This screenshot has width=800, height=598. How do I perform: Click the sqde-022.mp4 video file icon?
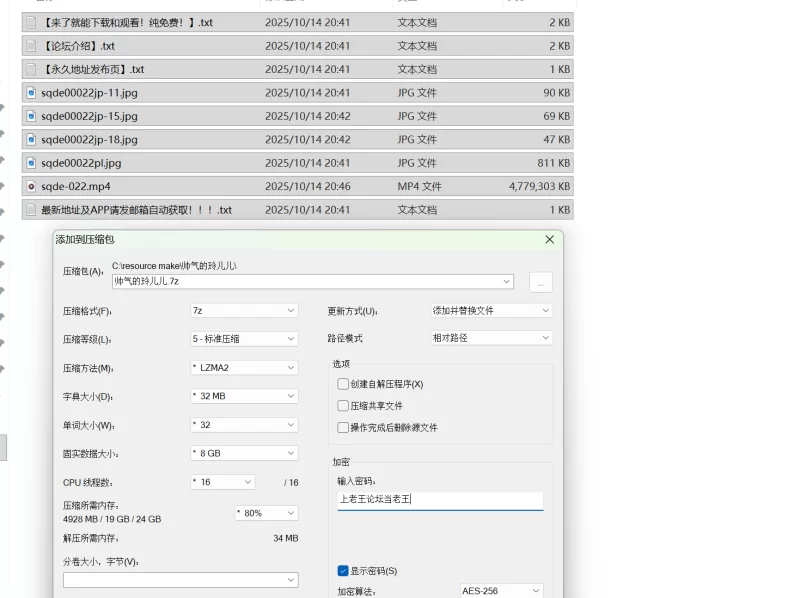[x=32, y=186]
